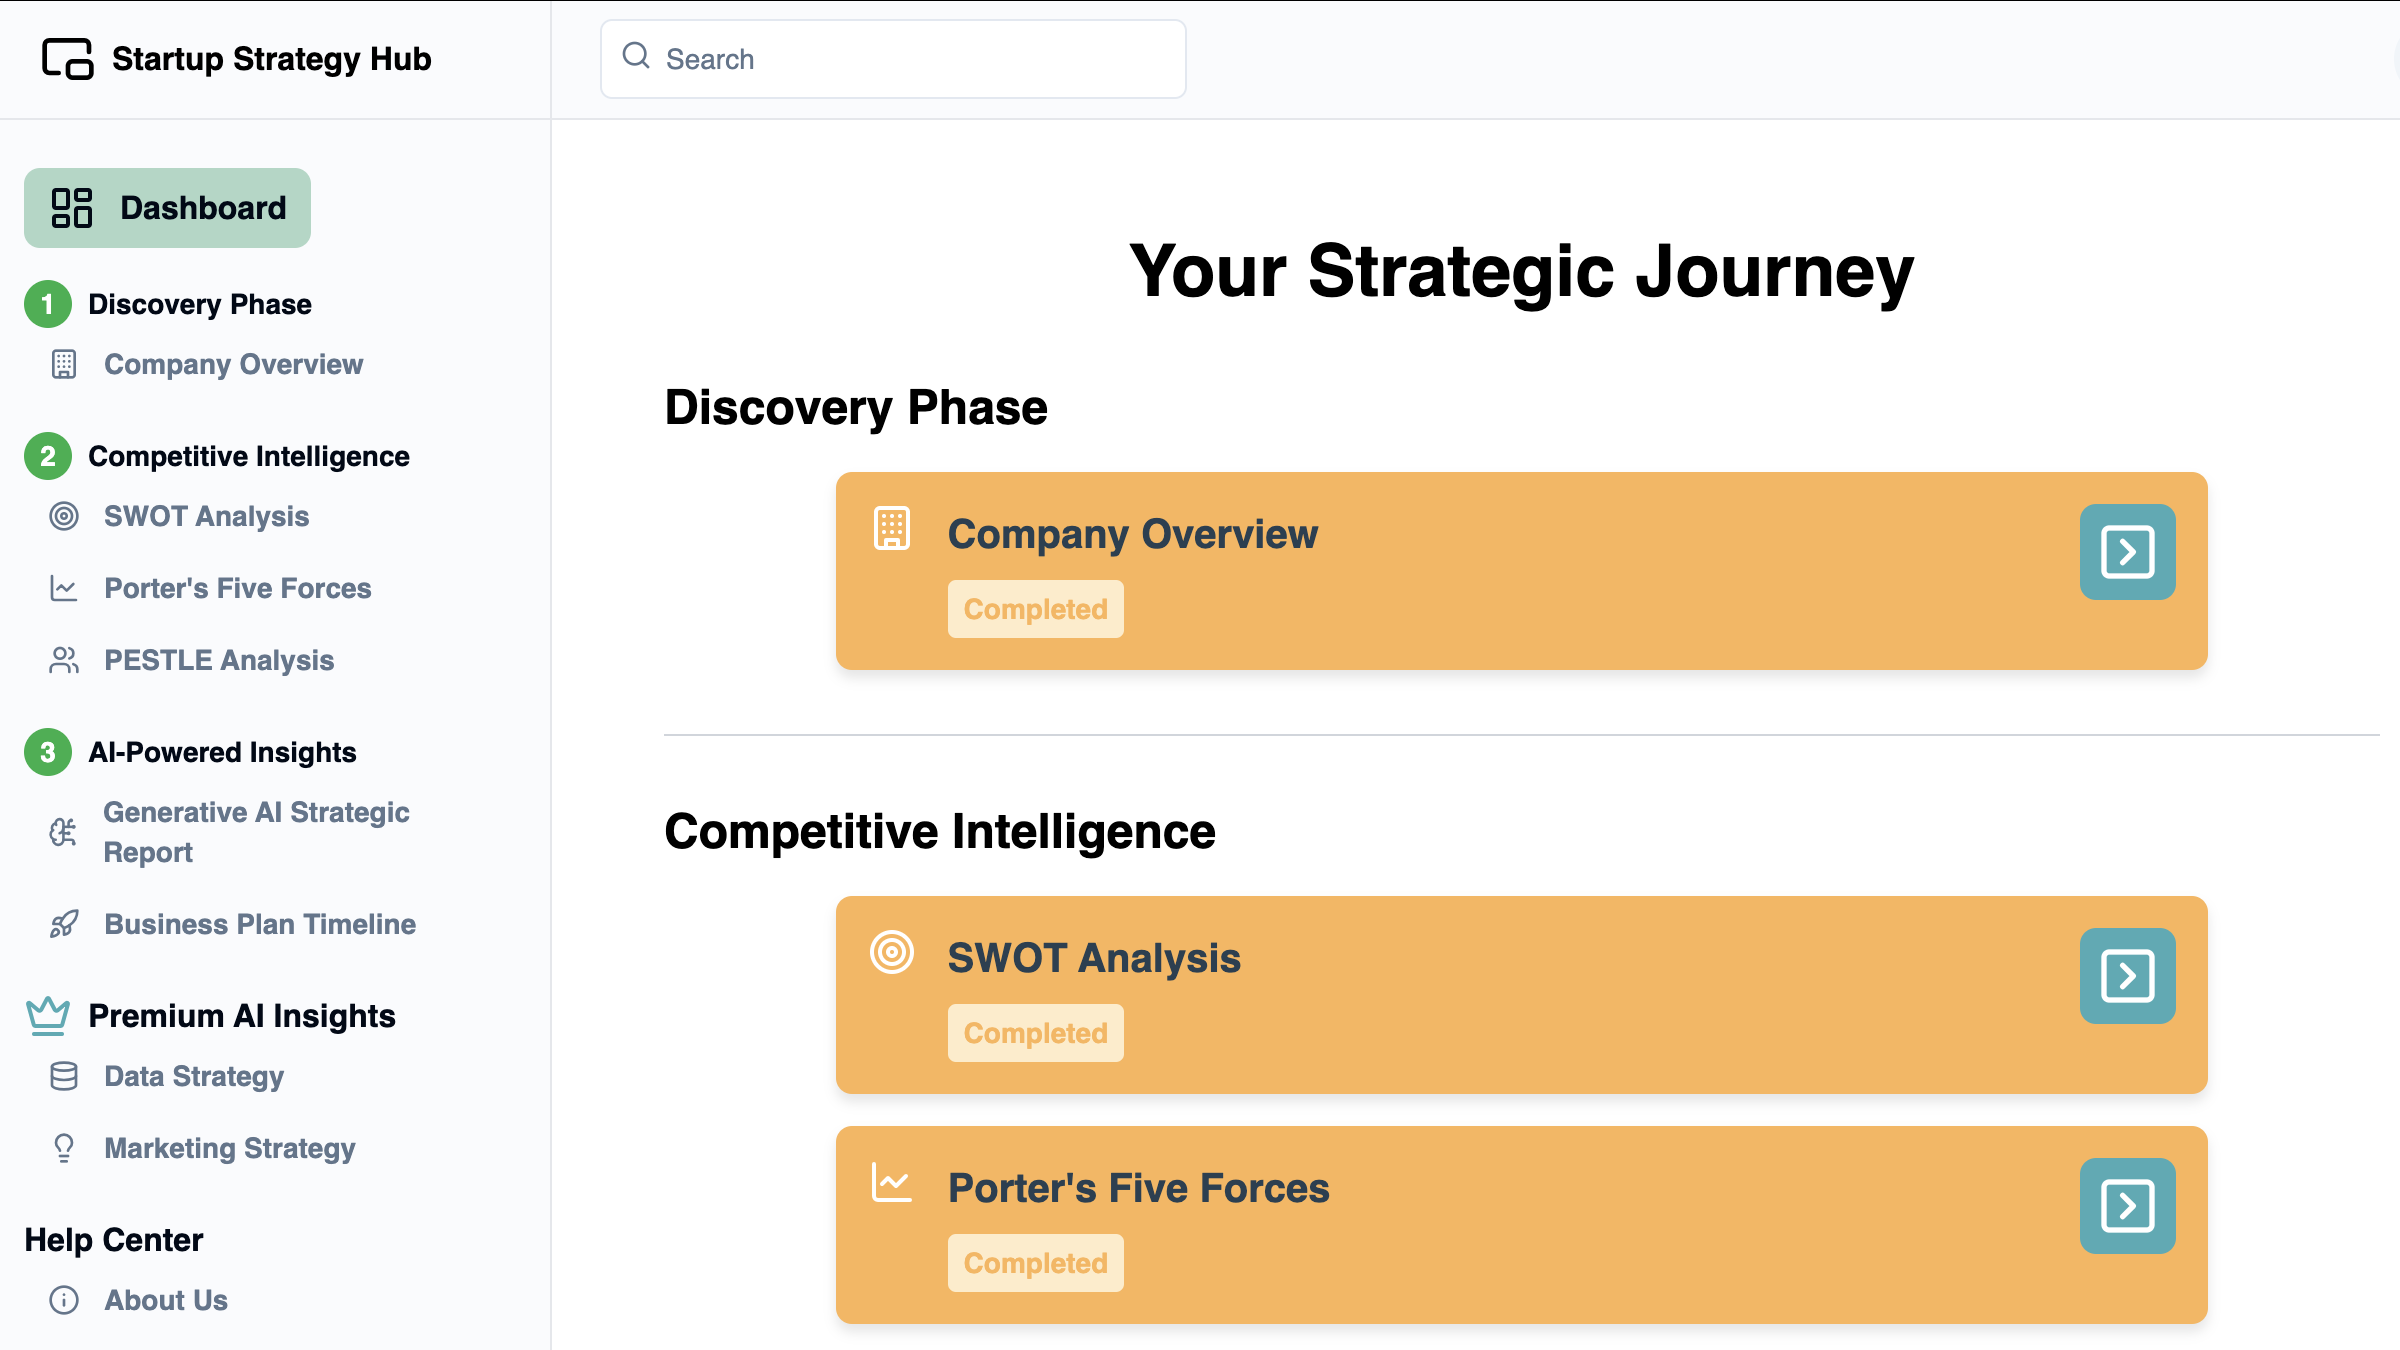Open the Porter's Five Forces card arrow
Image resolution: width=2400 pixels, height=1350 pixels.
click(2127, 1206)
